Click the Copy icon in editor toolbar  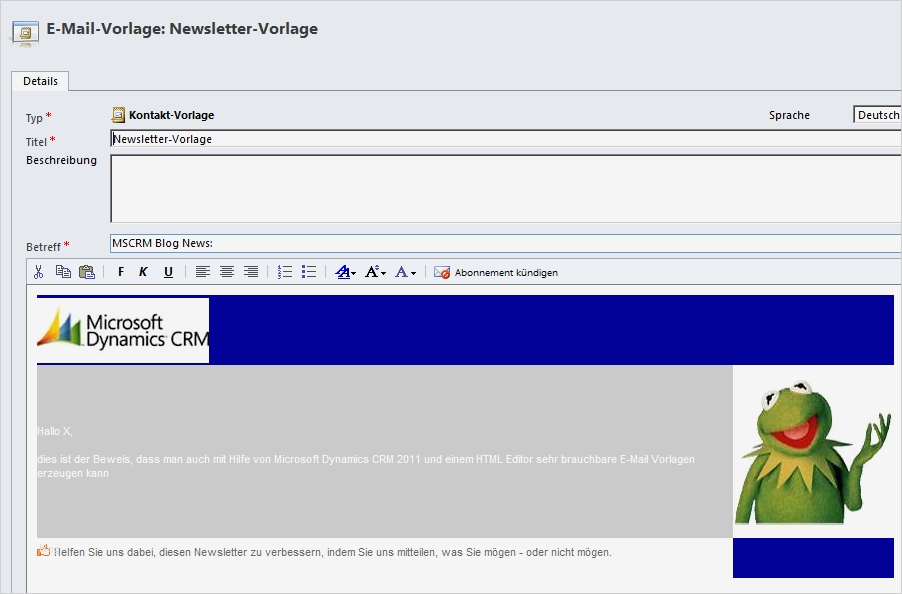click(x=63, y=272)
